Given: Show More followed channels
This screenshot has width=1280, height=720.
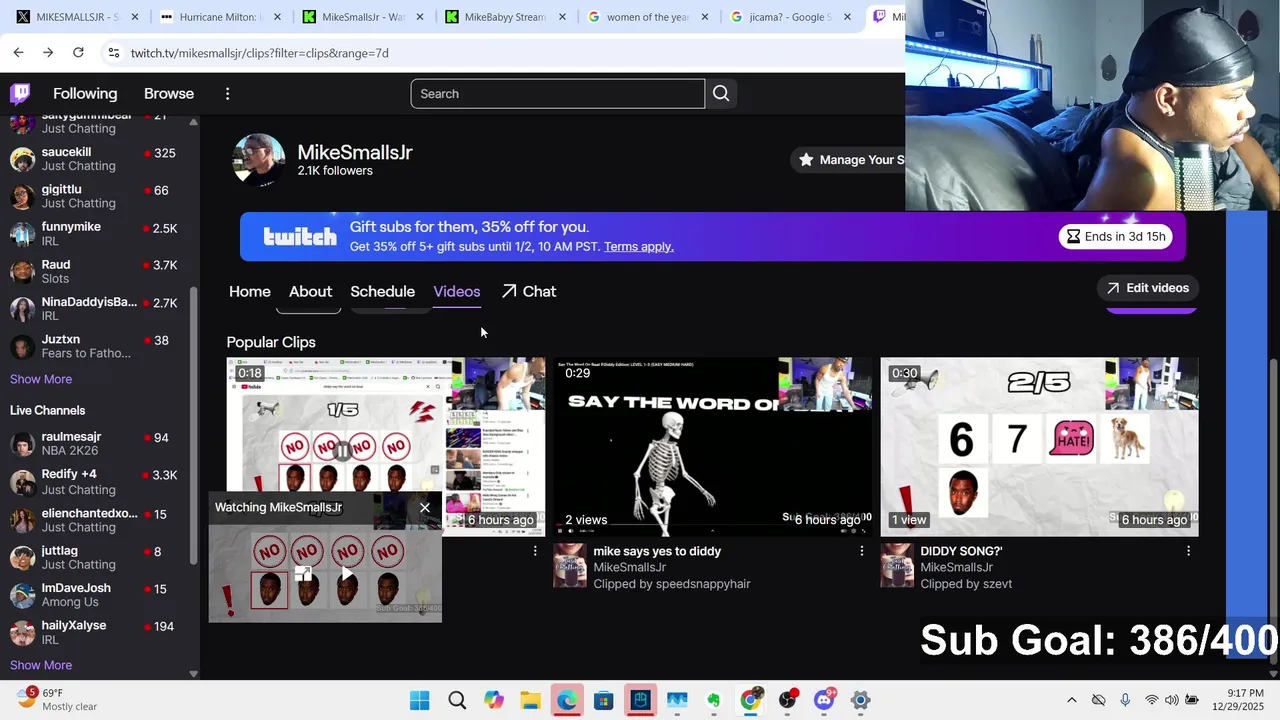Looking at the screenshot, I should pyautogui.click(x=41, y=379).
